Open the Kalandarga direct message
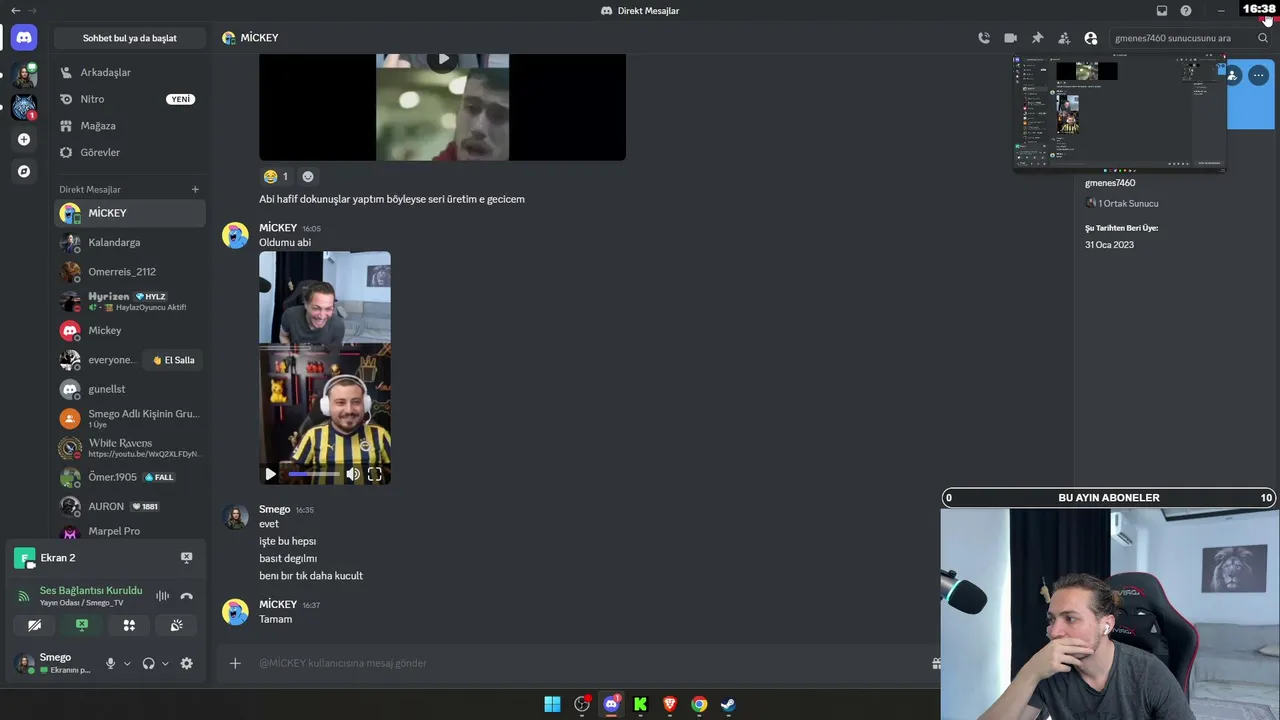This screenshot has width=1280, height=720. pos(130,242)
